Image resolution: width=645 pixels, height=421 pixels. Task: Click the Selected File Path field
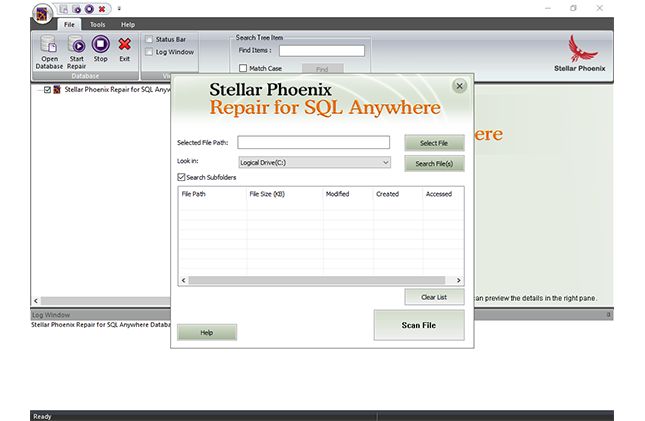(x=313, y=142)
